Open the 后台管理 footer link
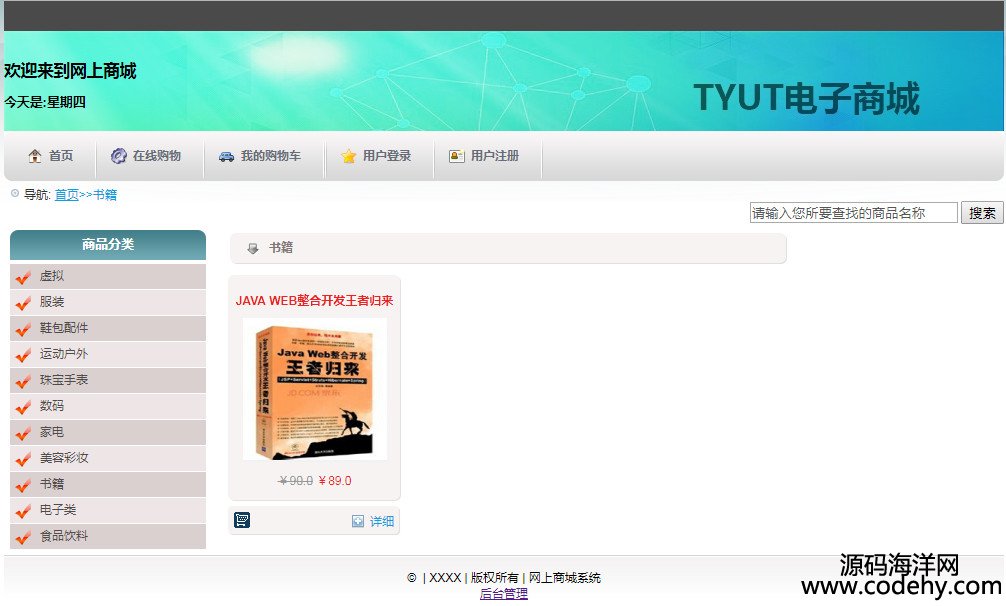Screen dimensions: 1006x606 [504, 594]
